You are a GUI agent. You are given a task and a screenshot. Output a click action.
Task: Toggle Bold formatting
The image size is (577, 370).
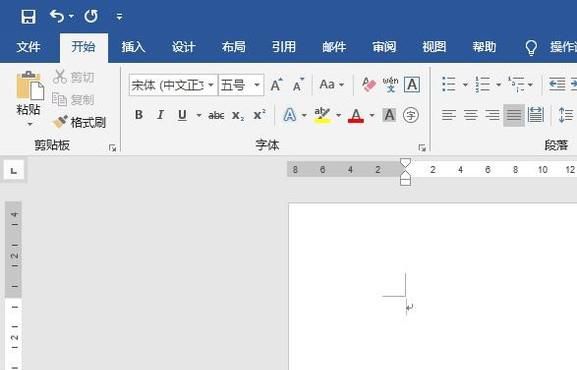[x=139, y=115]
